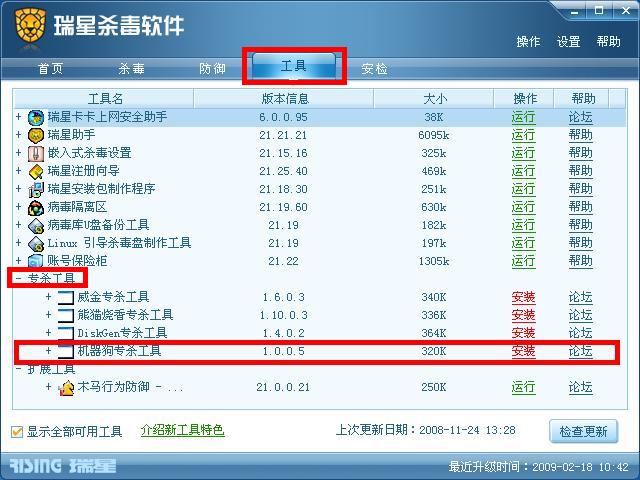This screenshot has width=640, height=480.
Task: Click 安装 for 威金专杀工具
Action: click(x=523, y=297)
